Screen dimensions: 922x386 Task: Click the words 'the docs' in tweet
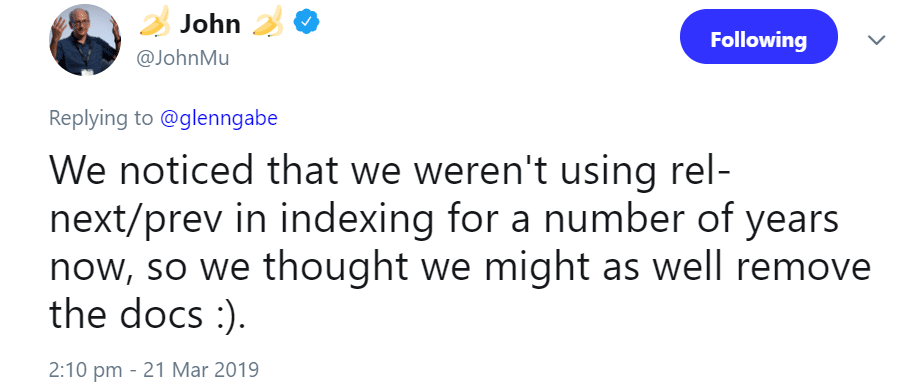tap(126, 314)
